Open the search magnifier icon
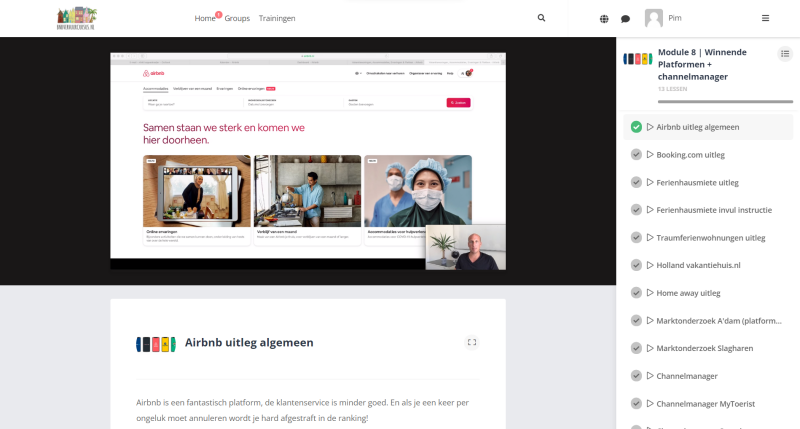Viewport: 800px width, 429px height. tap(541, 18)
